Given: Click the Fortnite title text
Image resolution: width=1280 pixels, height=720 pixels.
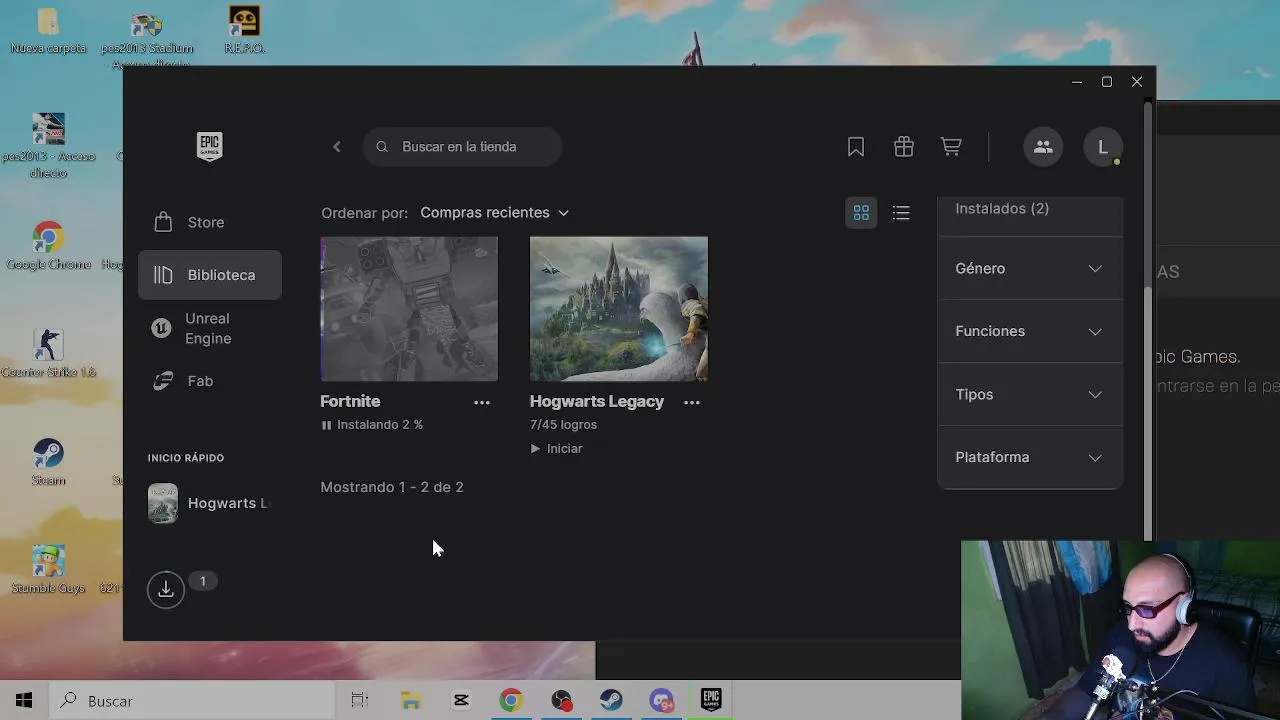Looking at the screenshot, I should coord(350,401).
